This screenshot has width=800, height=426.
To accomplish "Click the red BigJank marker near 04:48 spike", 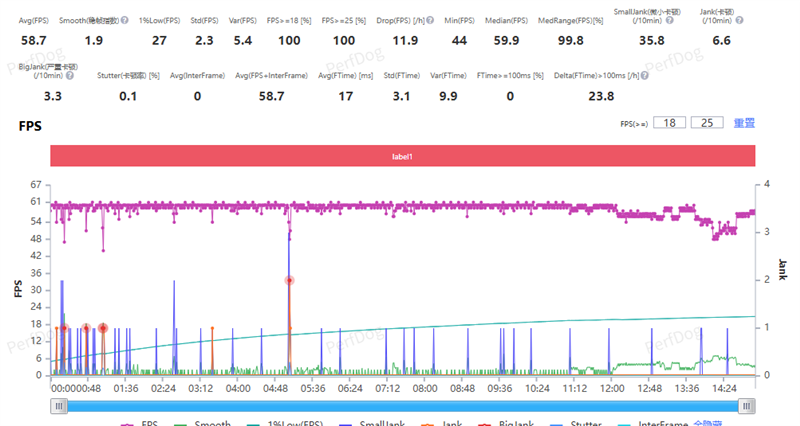I will [x=289, y=280].
